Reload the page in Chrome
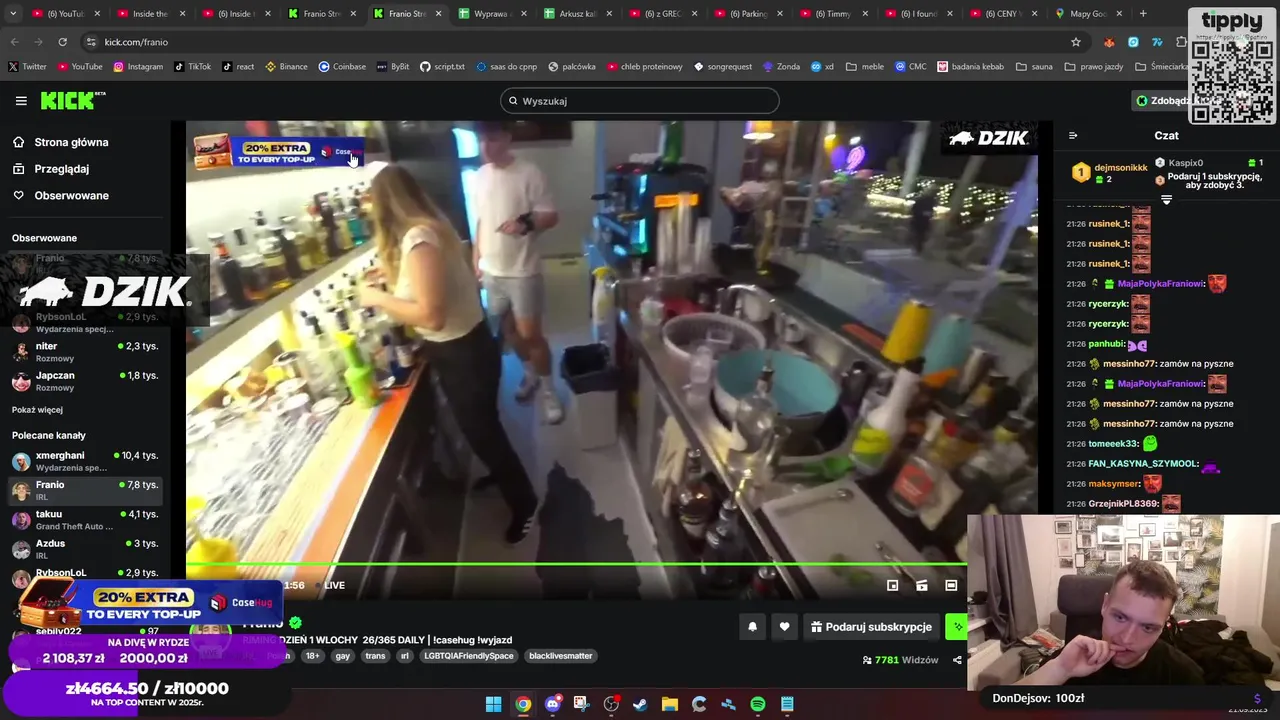Screen dimensions: 1280x720 tap(62, 42)
